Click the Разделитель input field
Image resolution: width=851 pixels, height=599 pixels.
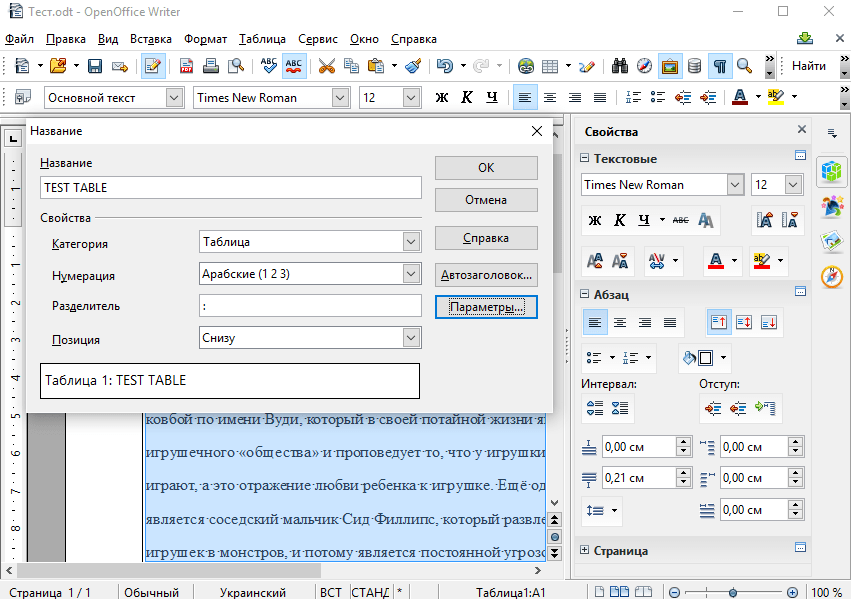click(310, 306)
